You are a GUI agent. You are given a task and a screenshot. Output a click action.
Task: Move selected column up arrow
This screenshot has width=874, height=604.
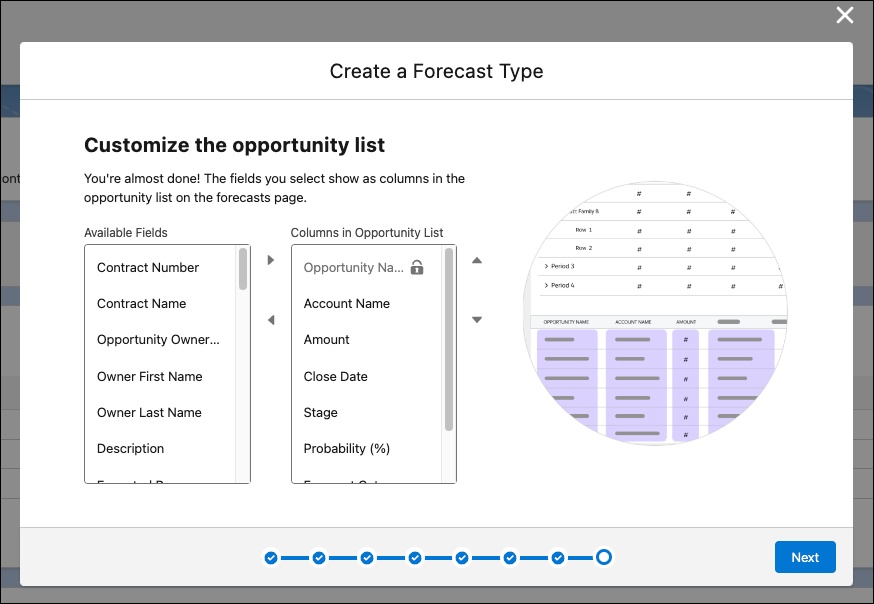pyautogui.click(x=477, y=260)
